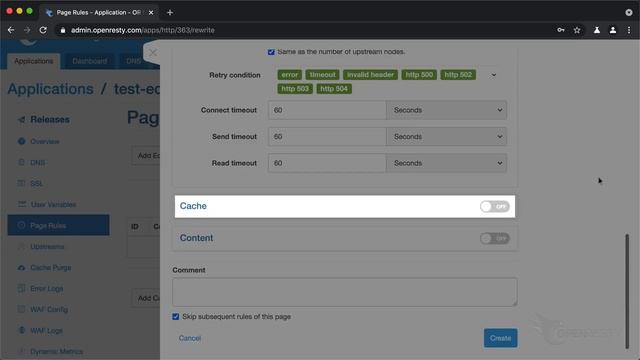Open a new browser tab
Viewport: 640px width, 360px height.
(170, 13)
